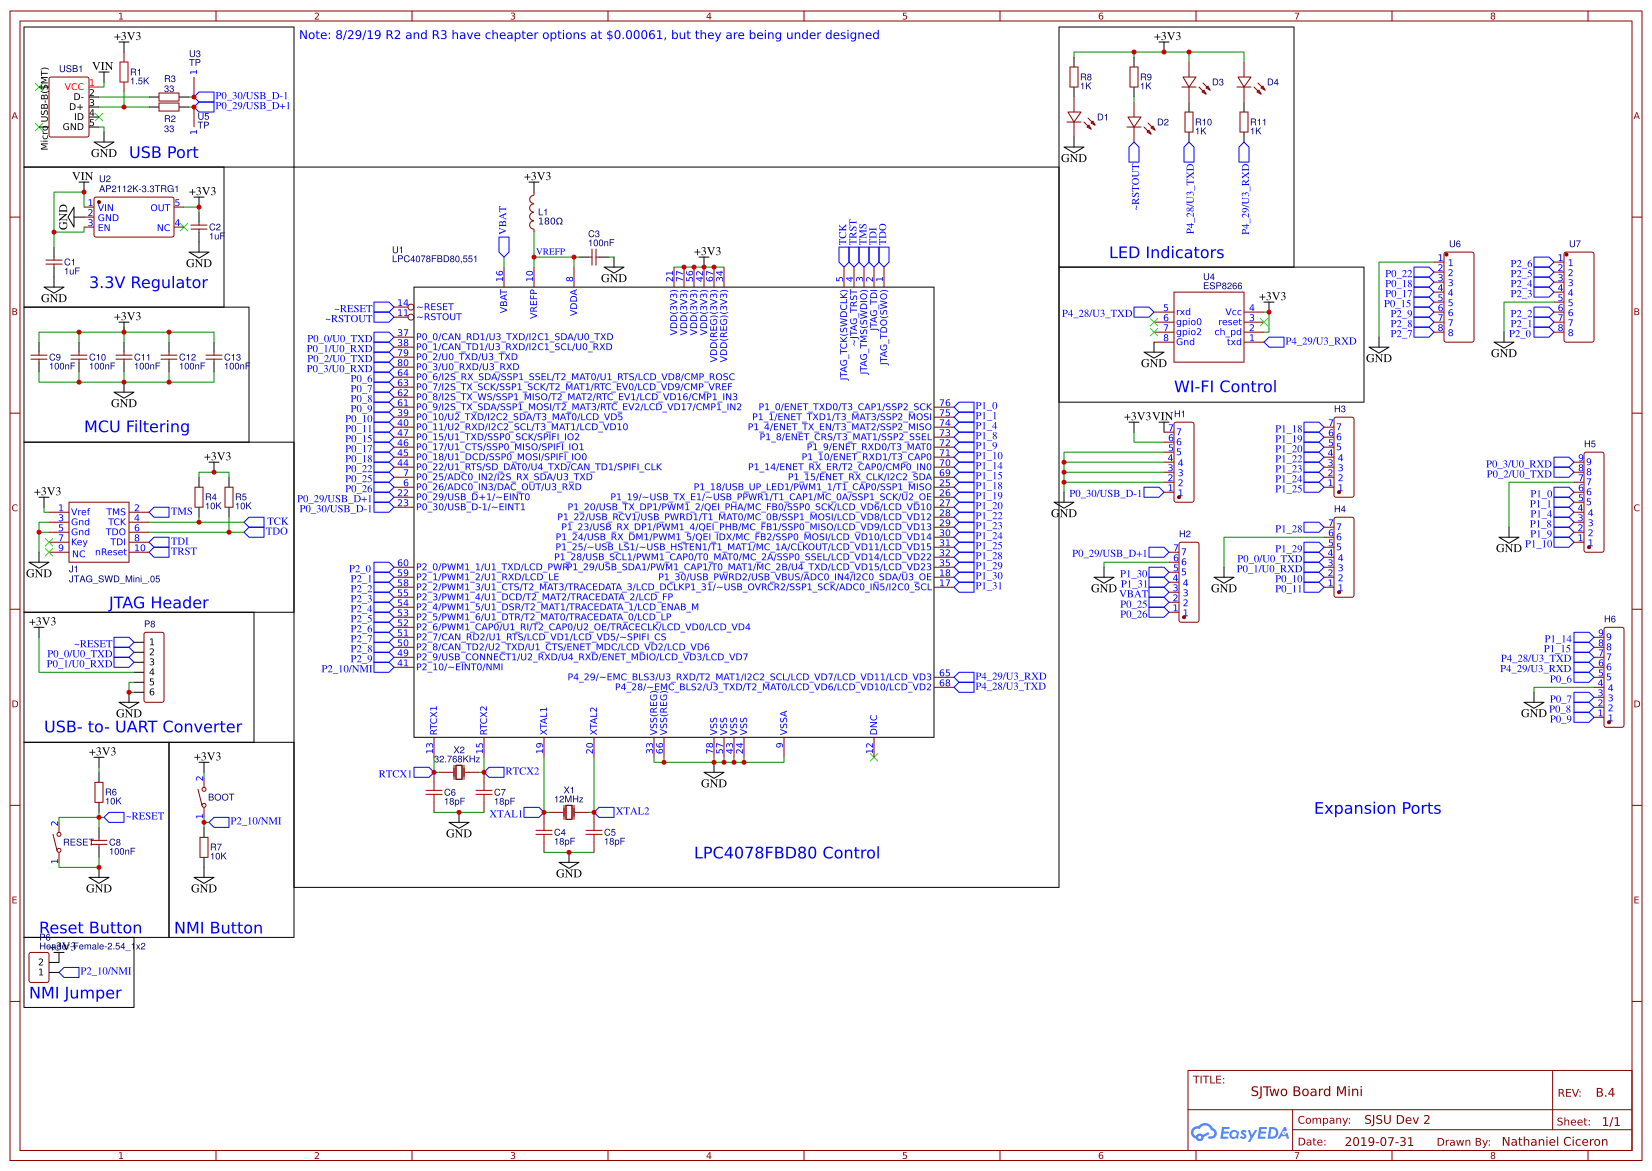
Task: Select the BOOT switch symbol
Action: (x=203, y=795)
